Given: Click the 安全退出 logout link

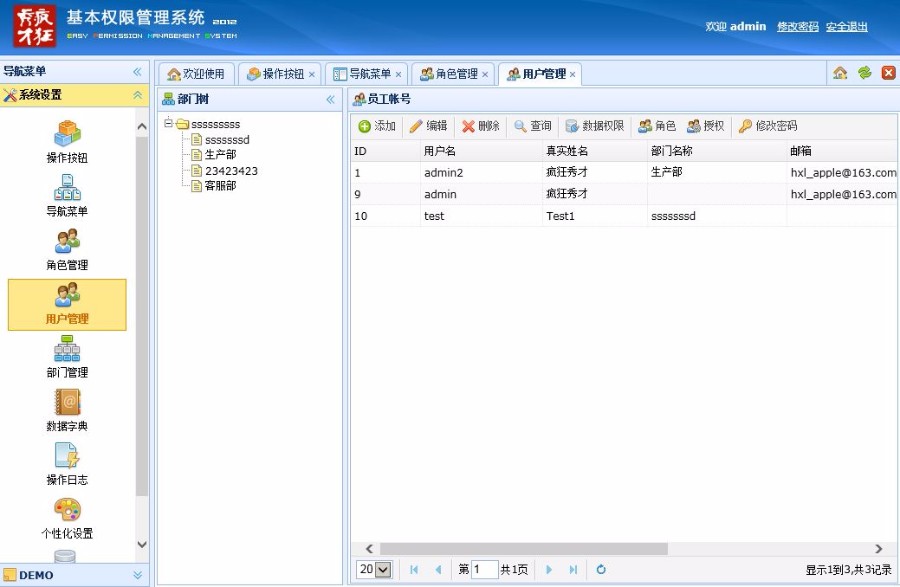Looking at the screenshot, I should coord(847,26).
